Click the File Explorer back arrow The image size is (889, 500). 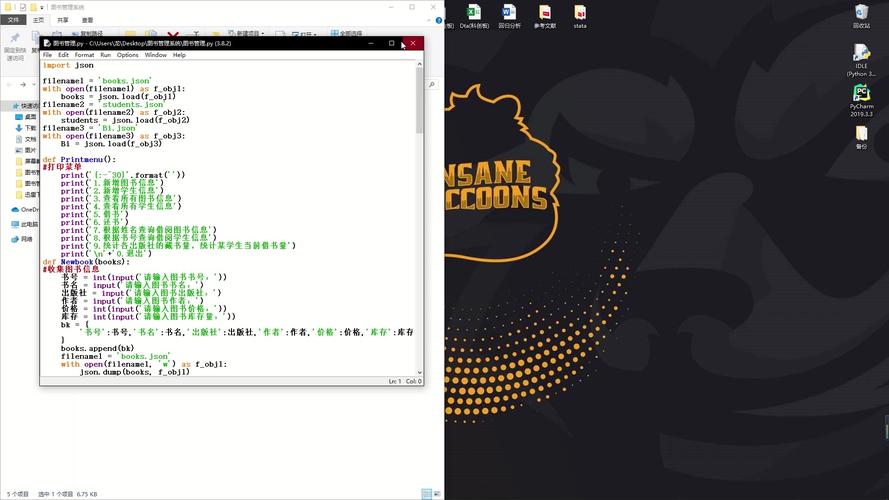pos(9,84)
